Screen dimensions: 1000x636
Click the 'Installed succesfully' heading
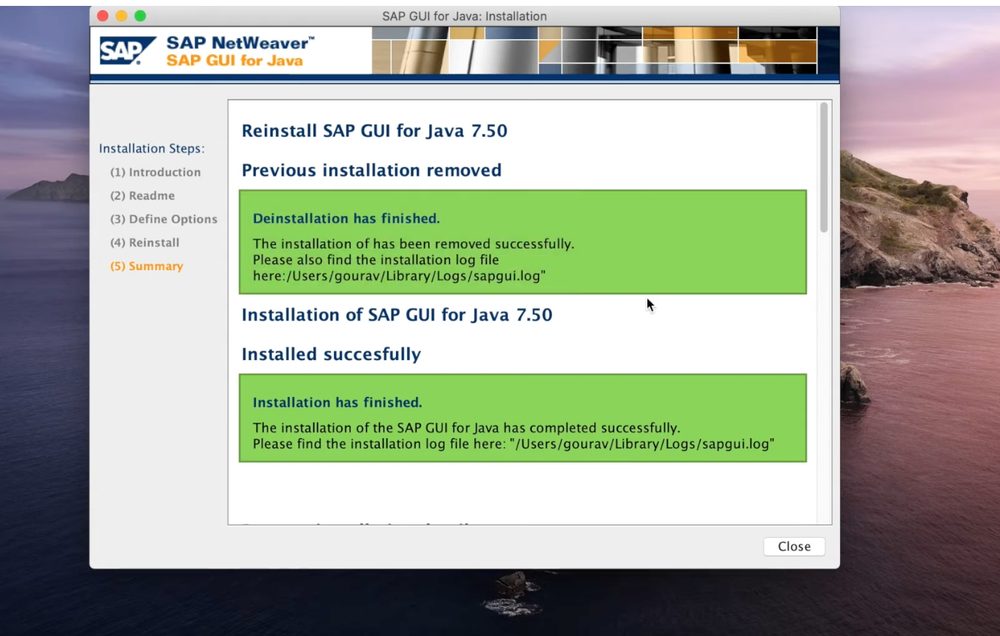(331, 354)
